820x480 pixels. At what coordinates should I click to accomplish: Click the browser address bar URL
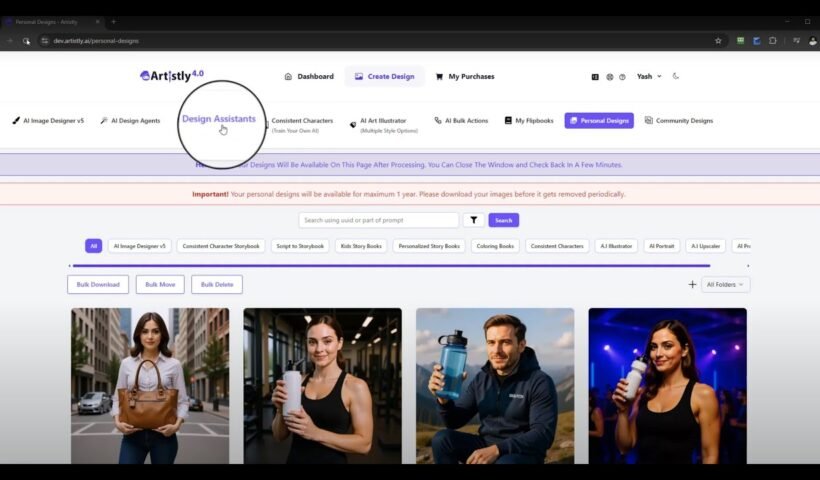pos(96,41)
